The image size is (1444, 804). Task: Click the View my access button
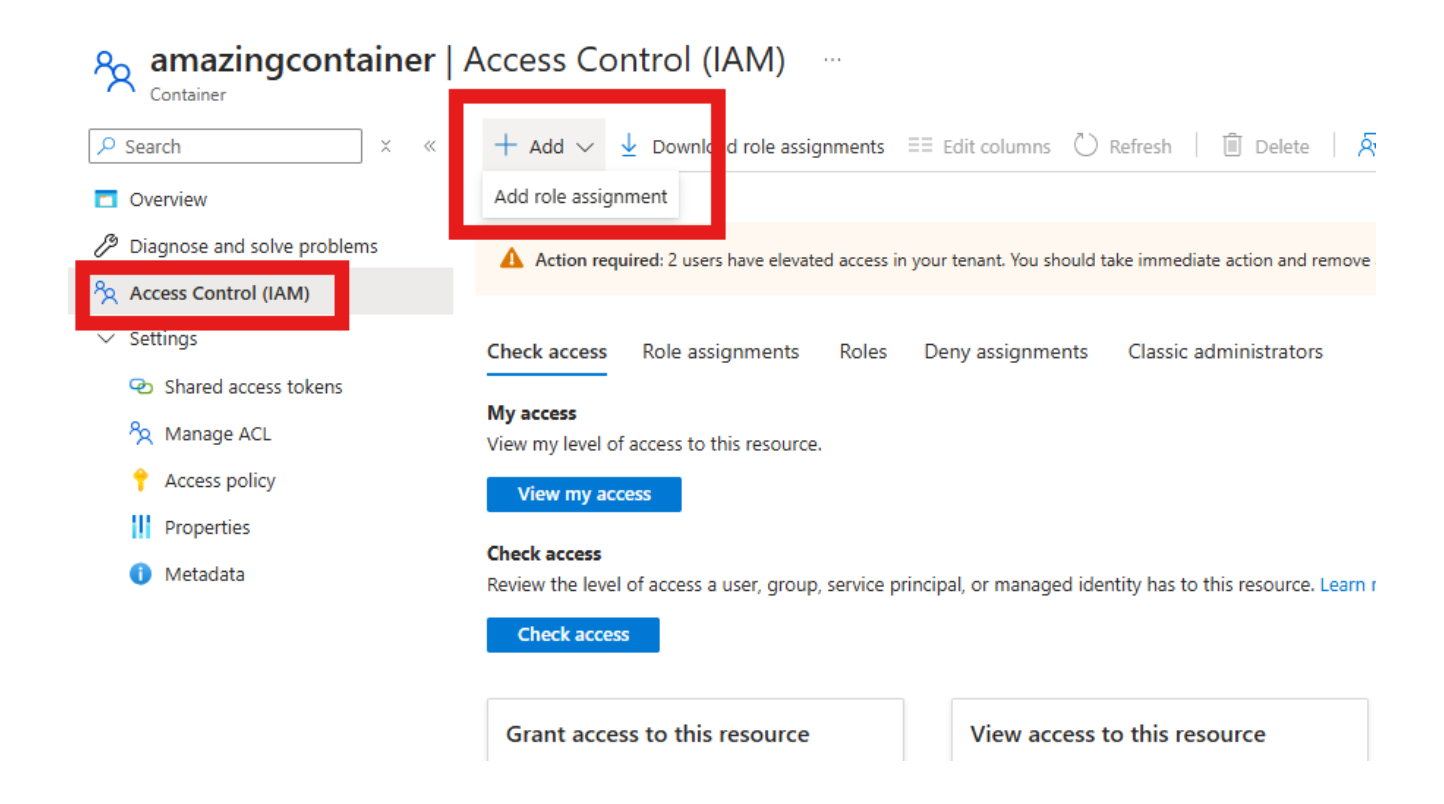584,494
